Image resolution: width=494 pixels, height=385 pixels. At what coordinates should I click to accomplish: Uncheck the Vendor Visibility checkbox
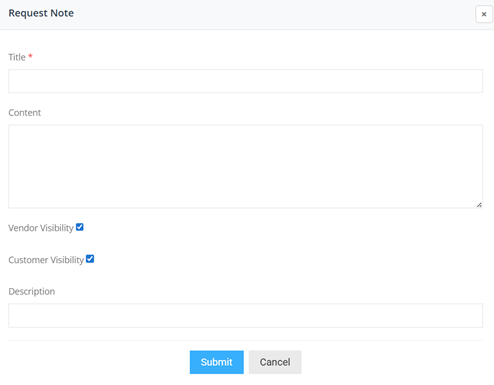pyautogui.click(x=80, y=227)
